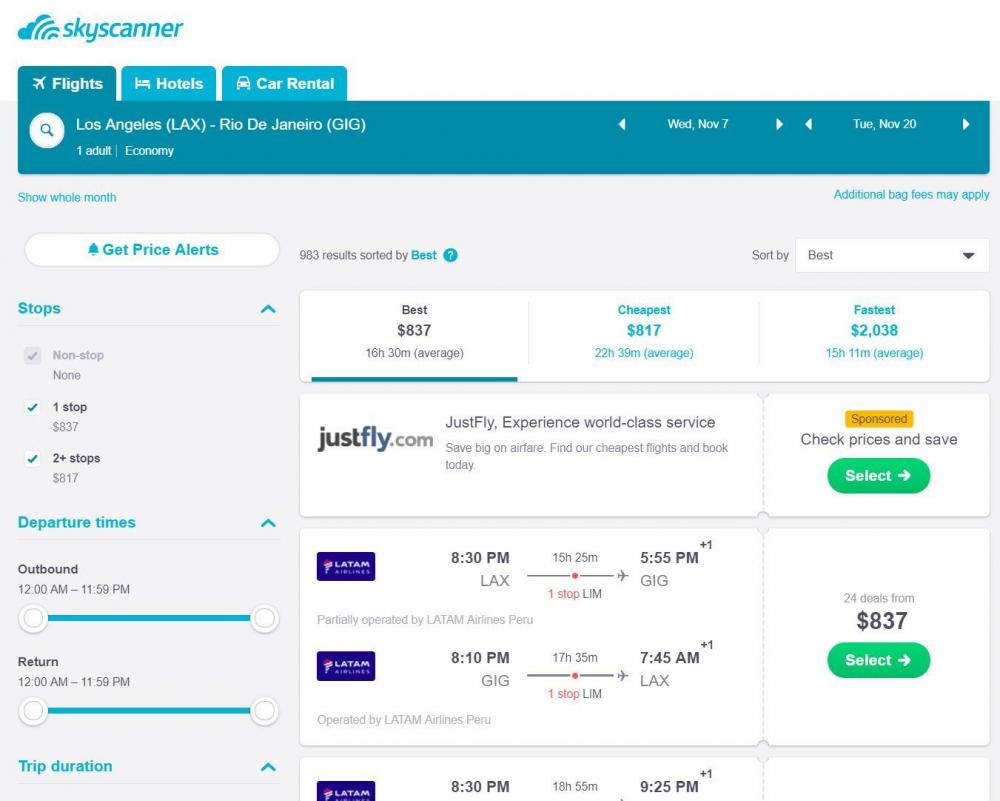Click Get Price Alerts button
The height and width of the screenshot is (801, 1000).
pyautogui.click(x=152, y=250)
